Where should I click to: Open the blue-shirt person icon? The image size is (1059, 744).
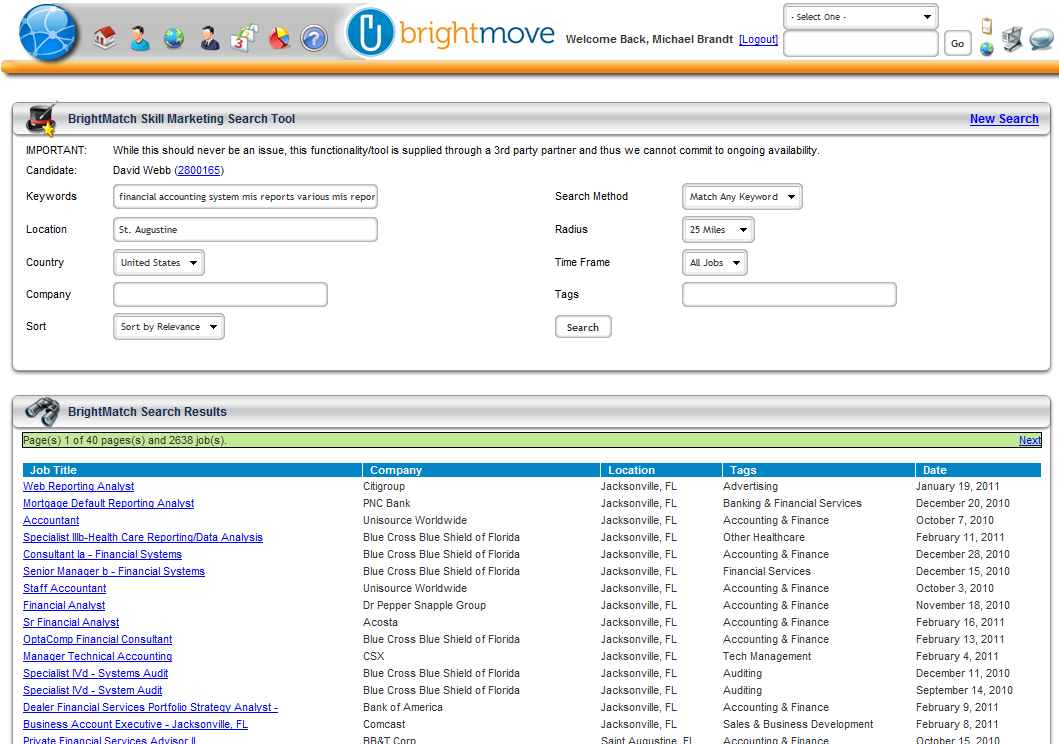click(x=140, y=38)
